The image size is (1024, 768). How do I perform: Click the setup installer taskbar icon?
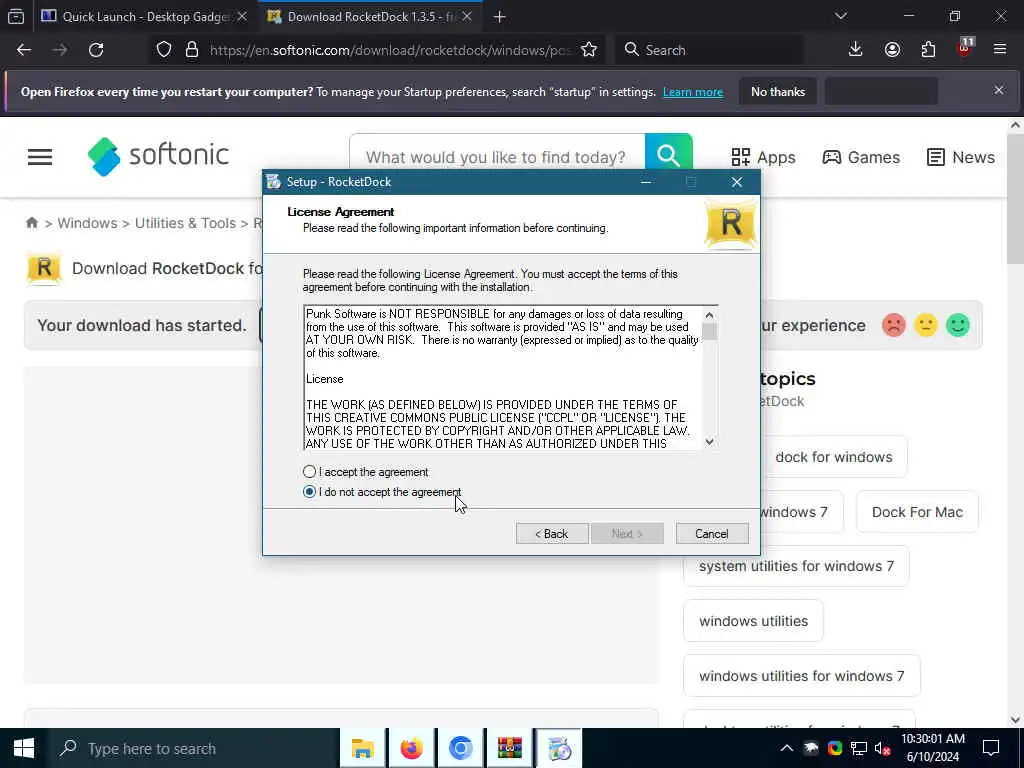(559, 748)
